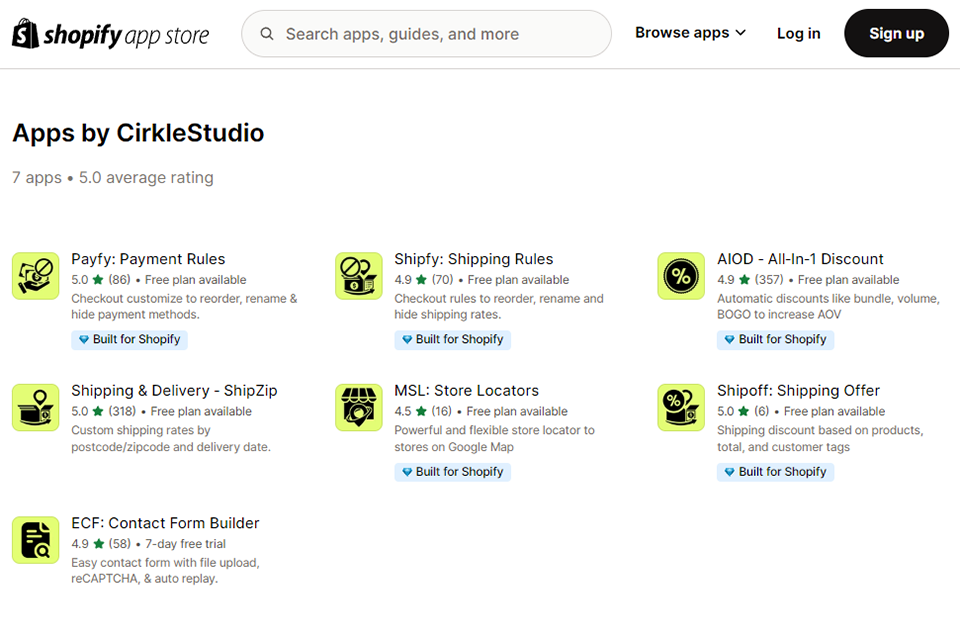
Task: Open ShipZip Shipping & Delivery app icon
Action: click(36, 407)
